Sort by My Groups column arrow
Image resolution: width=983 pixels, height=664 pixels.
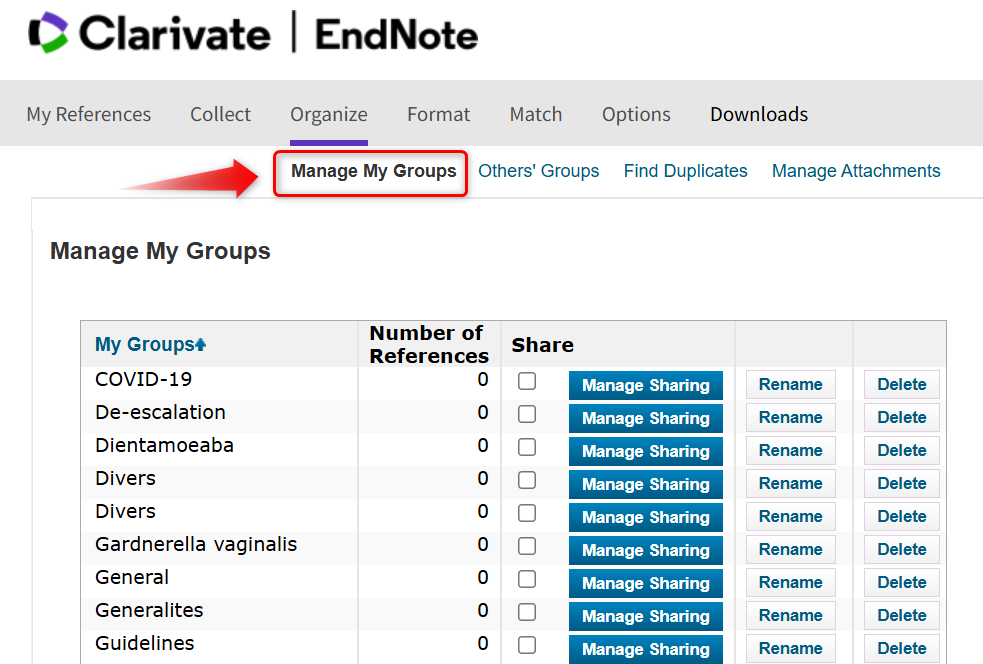click(x=201, y=345)
